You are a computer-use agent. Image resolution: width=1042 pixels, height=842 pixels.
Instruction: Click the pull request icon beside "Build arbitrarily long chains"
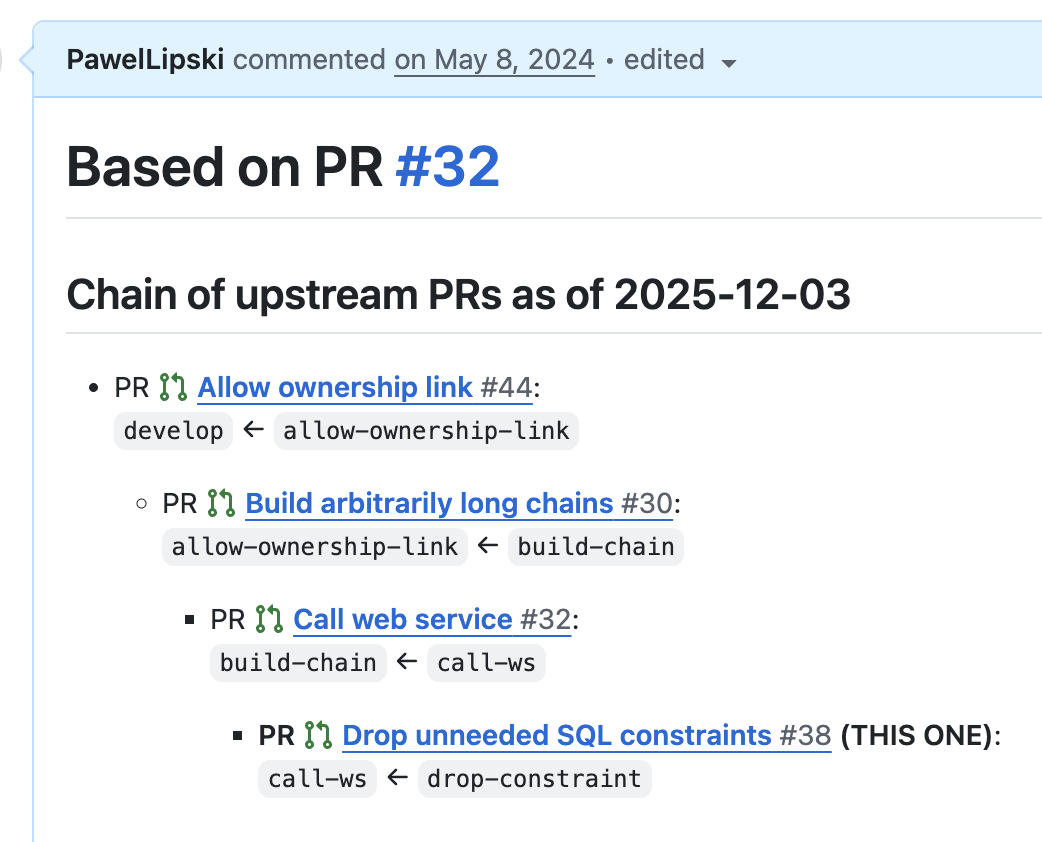(222, 503)
